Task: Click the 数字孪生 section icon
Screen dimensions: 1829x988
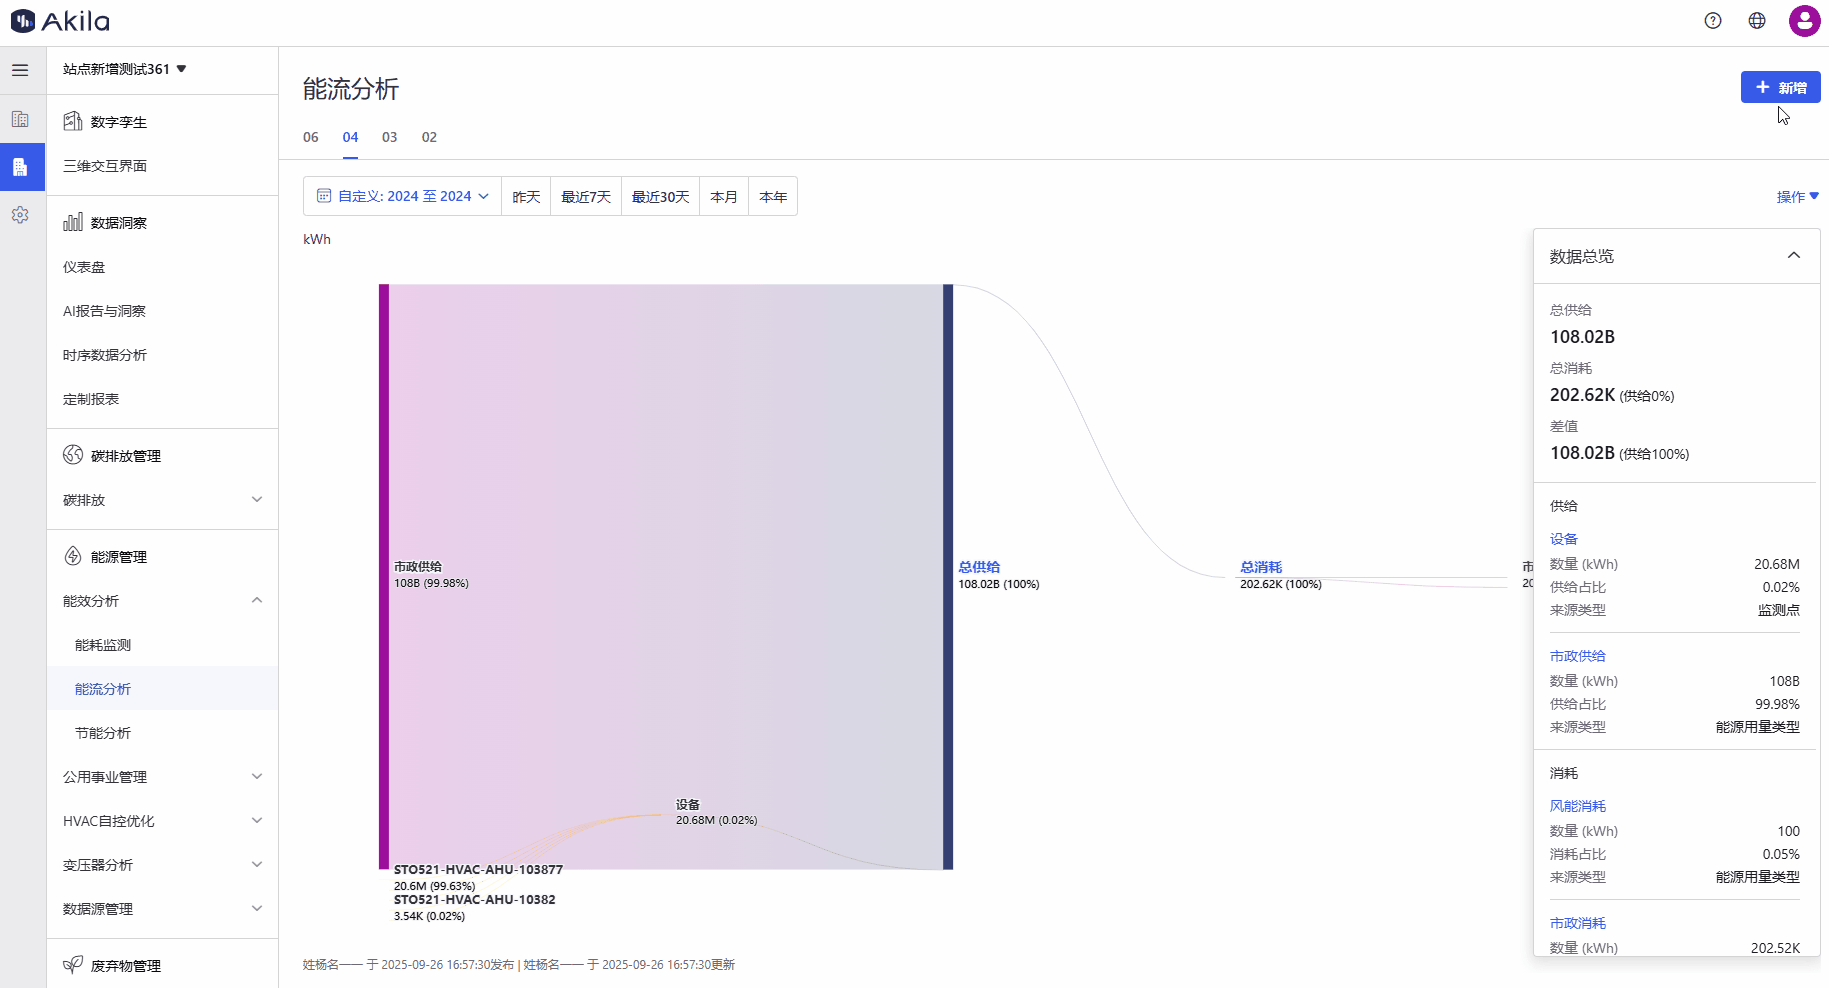Action: click(73, 122)
